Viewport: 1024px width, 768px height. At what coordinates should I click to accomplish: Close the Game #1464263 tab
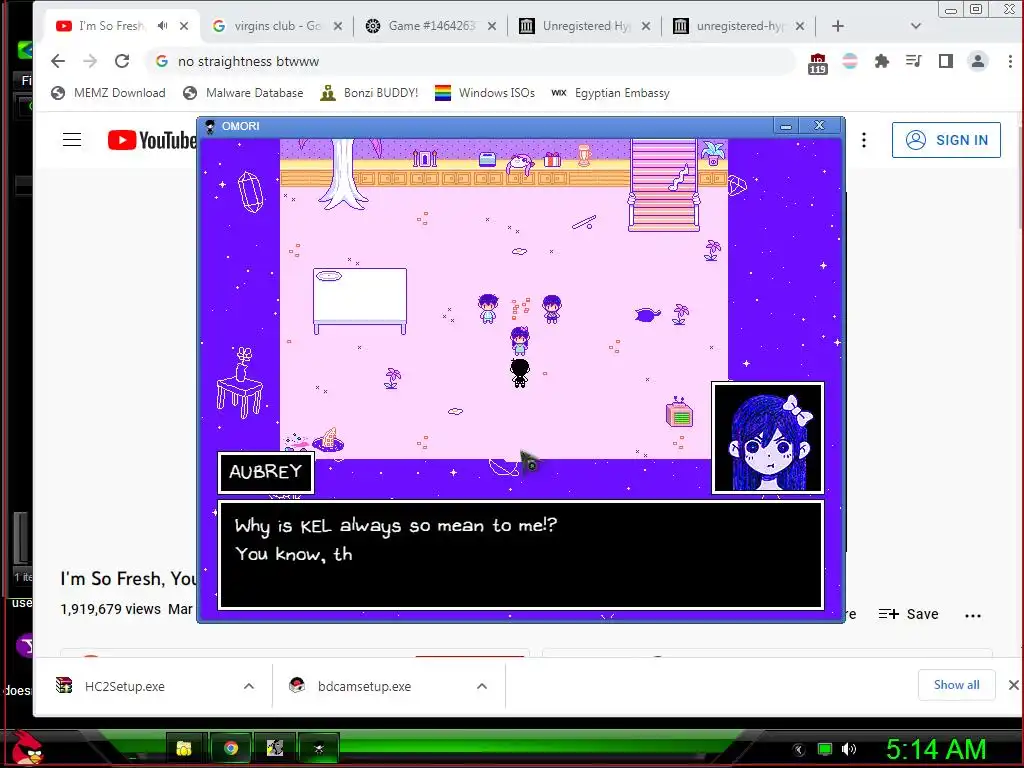(x=492, y=26)
